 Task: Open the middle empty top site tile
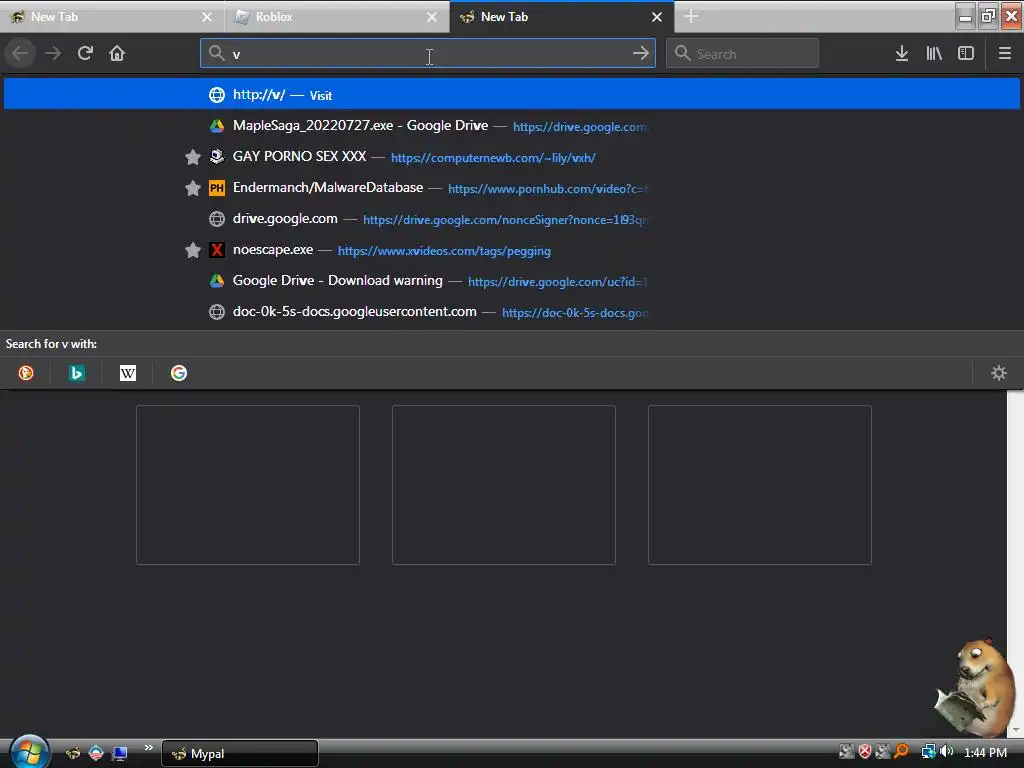504,485
